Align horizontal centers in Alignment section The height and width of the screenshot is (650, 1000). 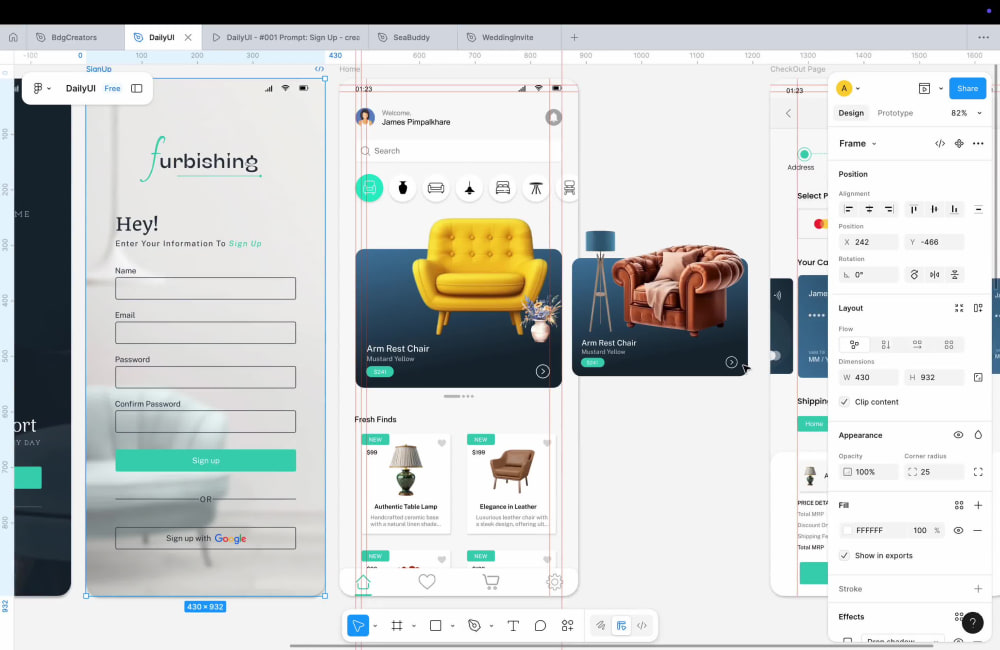tap(869, 209)
